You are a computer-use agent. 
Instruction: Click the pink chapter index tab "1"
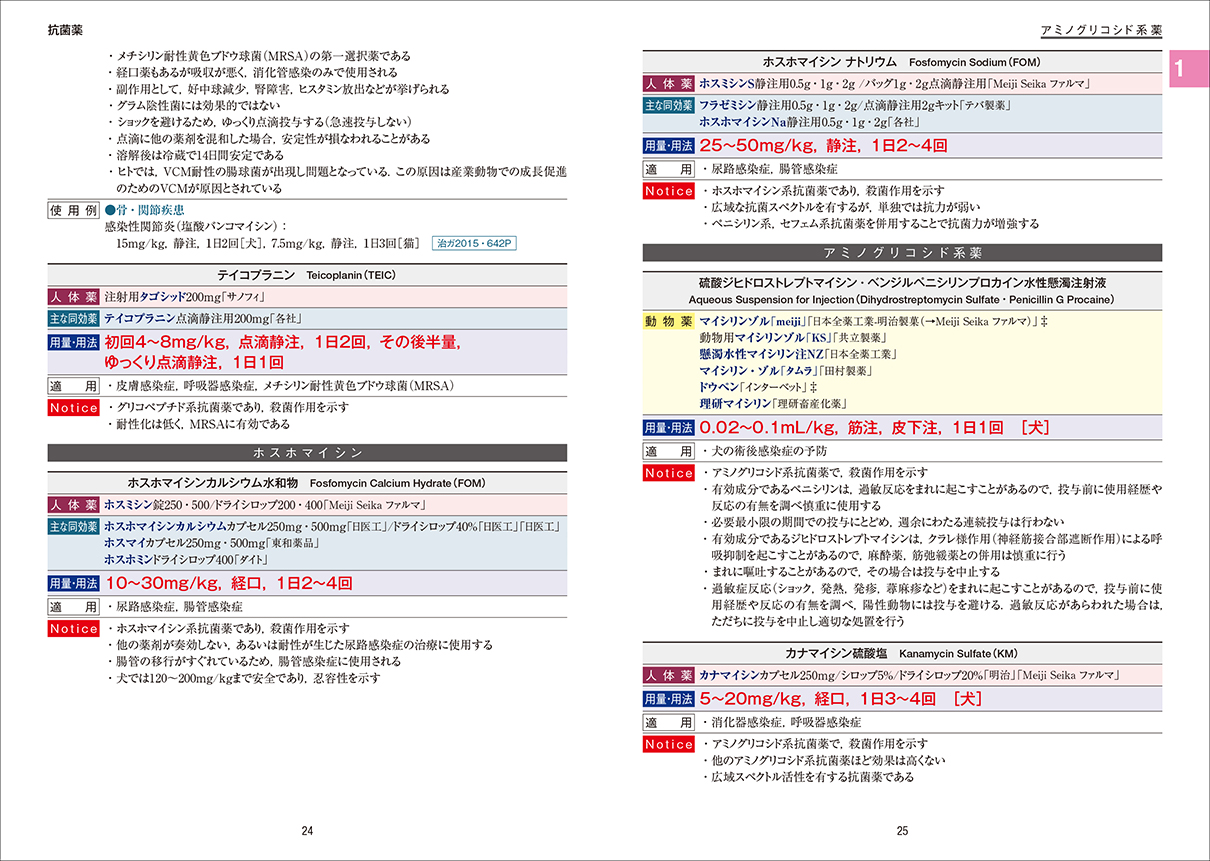tap(1190, 69)
